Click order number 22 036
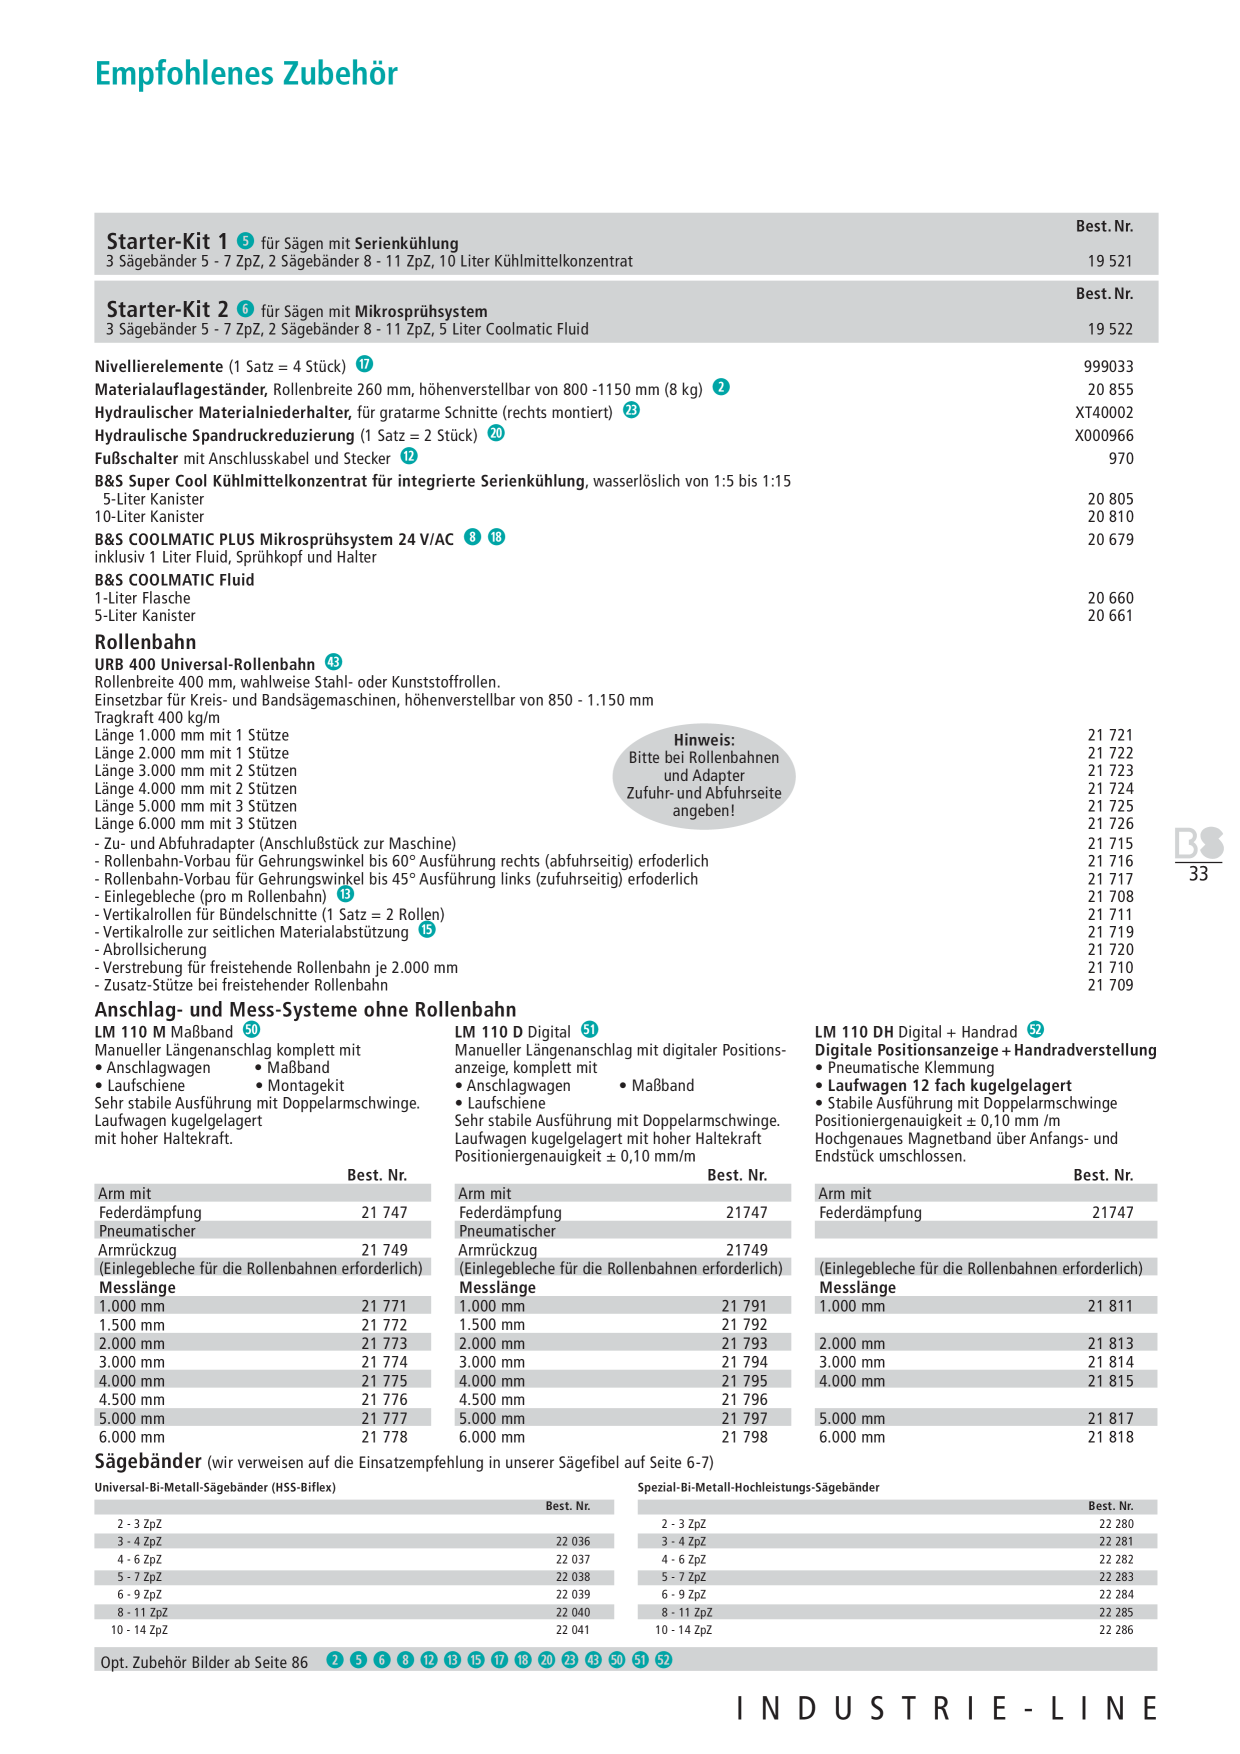Screen dimensions: 1240x1754 pyautogui.click(x=573, y=1542)
